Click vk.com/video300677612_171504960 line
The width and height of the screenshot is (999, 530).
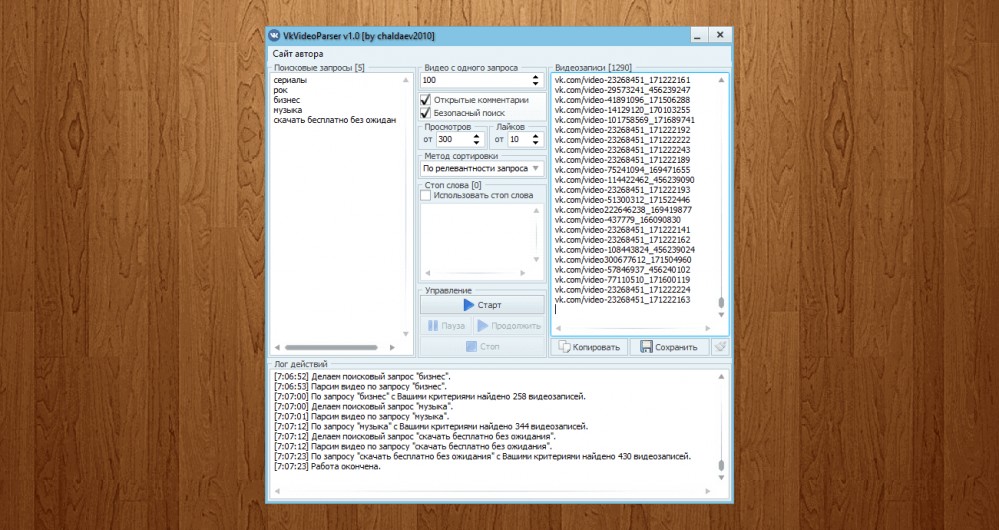[x=622, y=260]
